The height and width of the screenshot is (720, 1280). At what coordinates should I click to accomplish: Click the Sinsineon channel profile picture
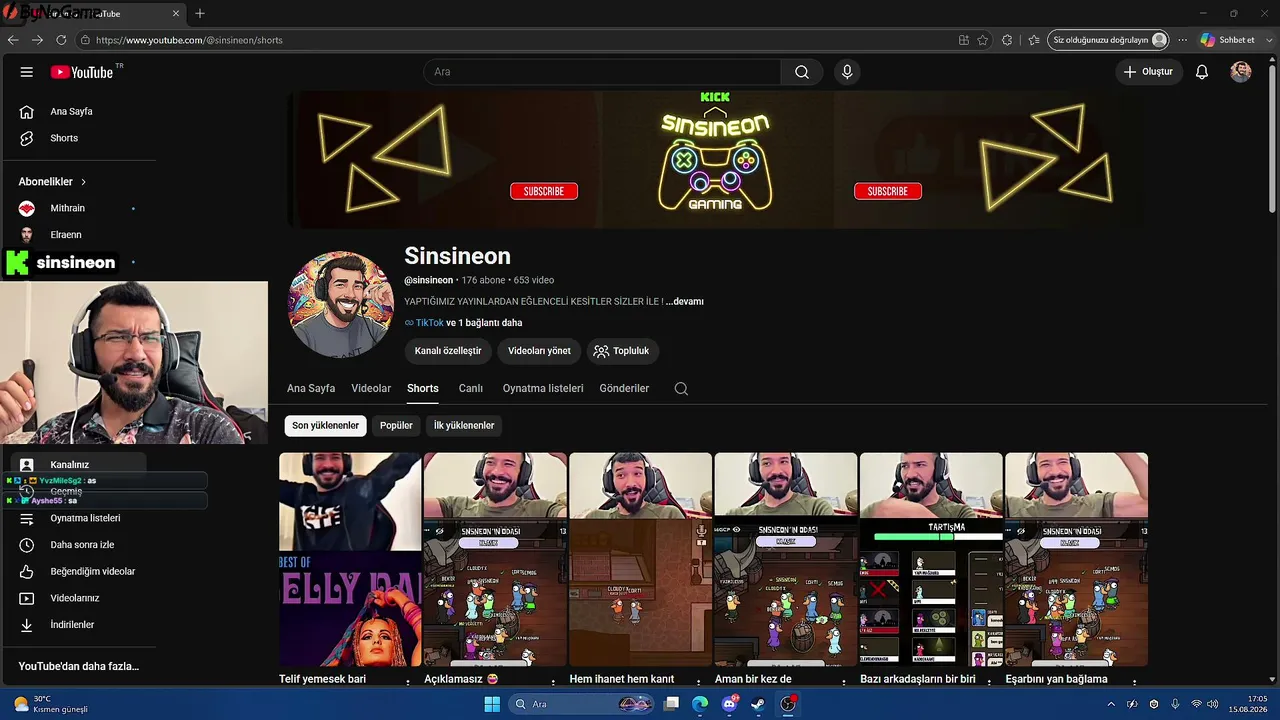pos(341,304)
